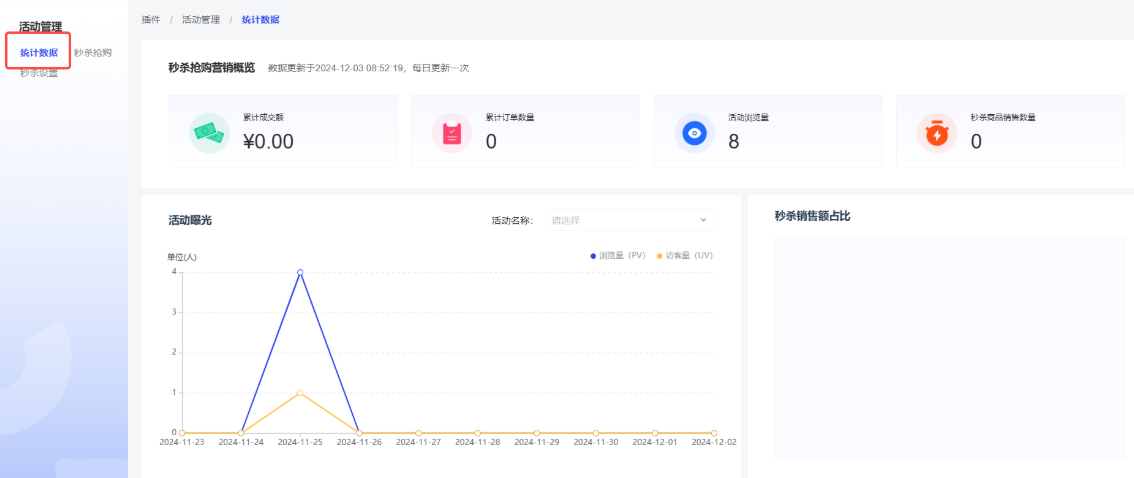The width and height of the screenshot is (1134, 478).
Task: Click the yellow UV data point on 2024-11-25
Action: click(x=300, y=393)
